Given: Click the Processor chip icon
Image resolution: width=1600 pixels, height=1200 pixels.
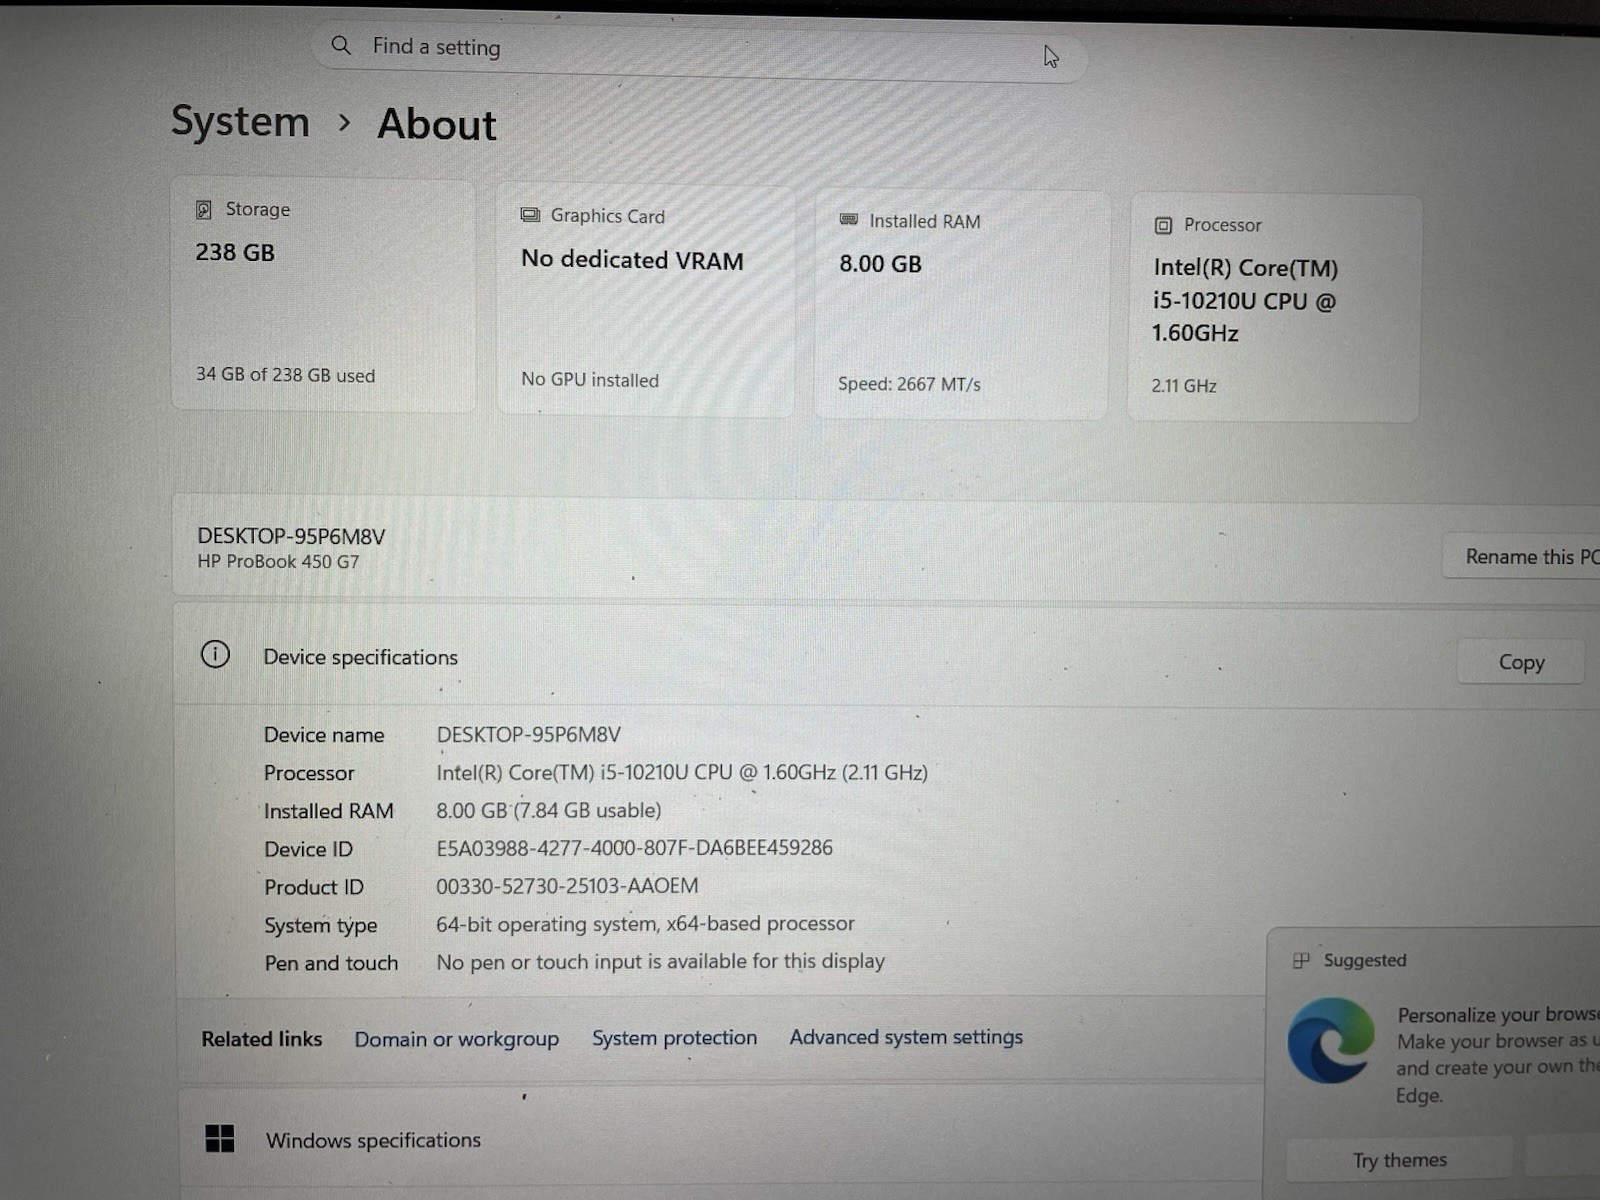Looking at the screenshot, I should click(1163, 225).
